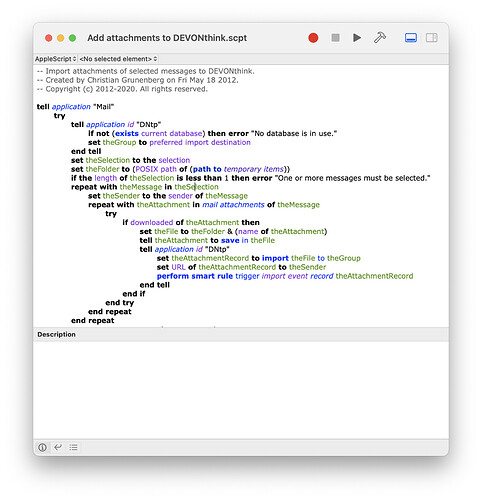Click 'One or more messages must be selected.' string

[352, 178]
